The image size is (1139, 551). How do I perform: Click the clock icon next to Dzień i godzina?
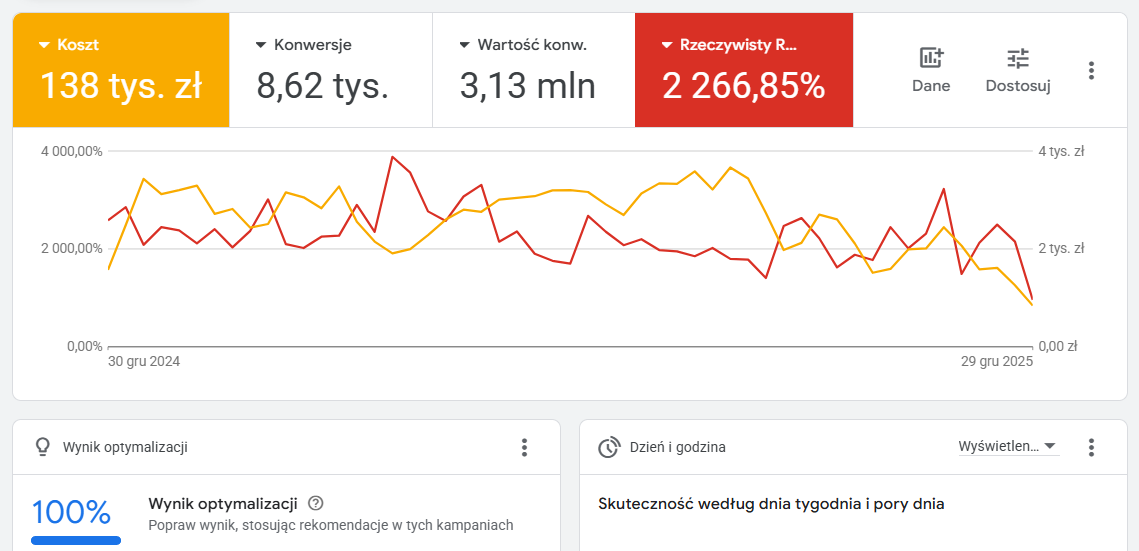pos(608,447)
